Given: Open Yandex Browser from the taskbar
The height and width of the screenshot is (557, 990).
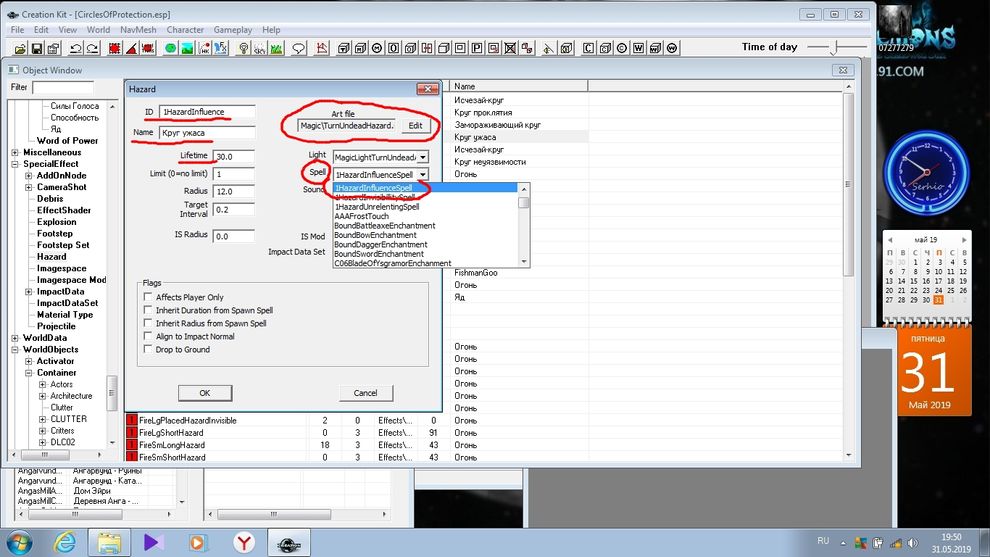Looking at the screenshot, I should pos(243,541).
